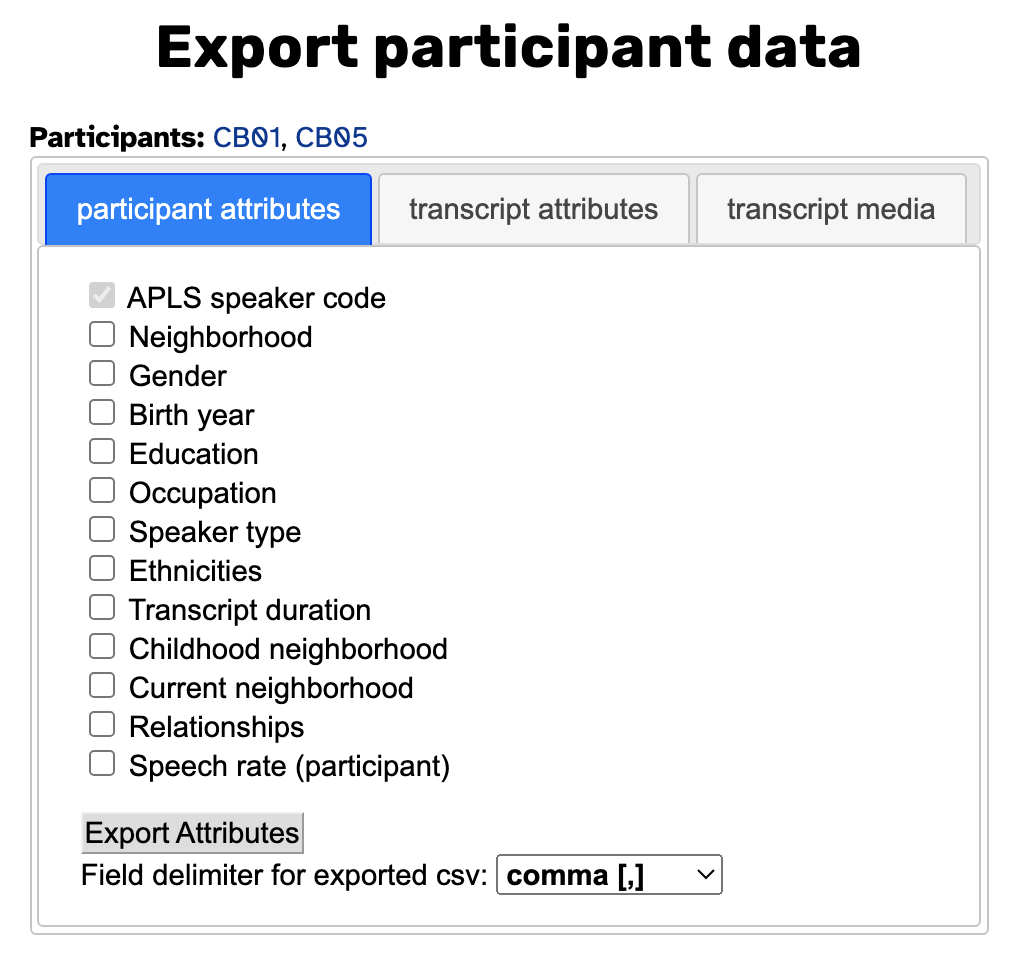Screen dimensions: 1012x958
Task: Open the transcript media tab
Action: [830, 209]
